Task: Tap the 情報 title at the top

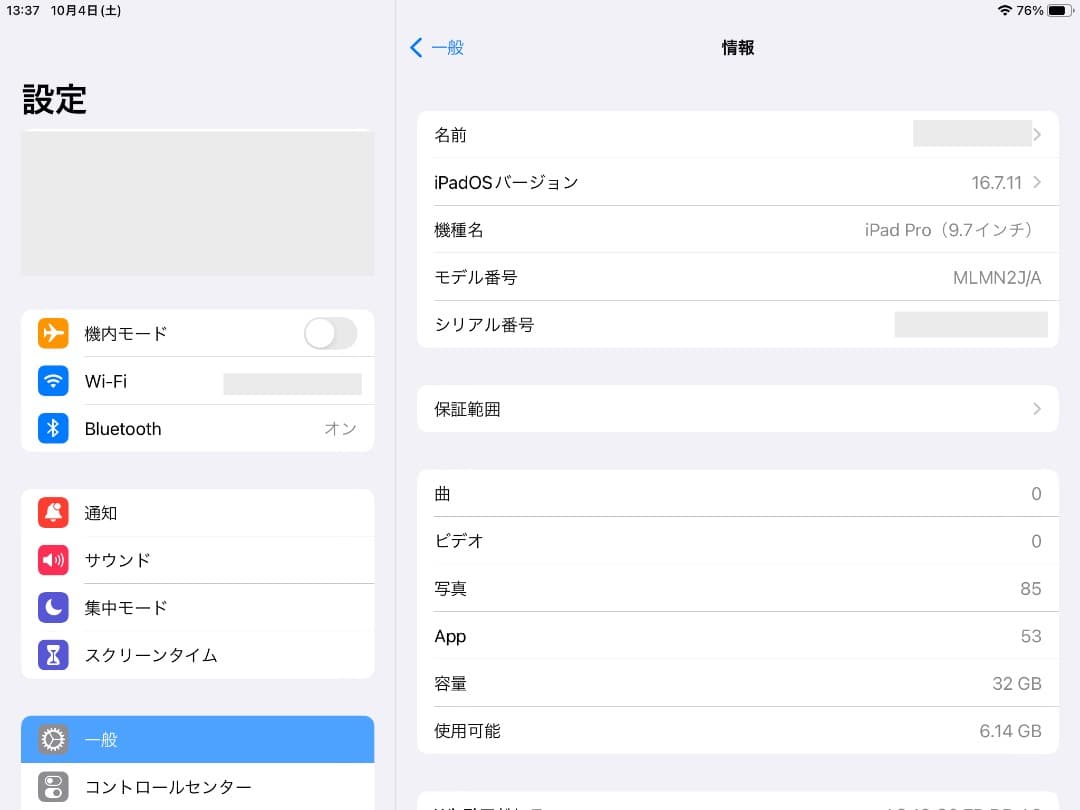Action: pyautogui.click(x=737, y=47)
